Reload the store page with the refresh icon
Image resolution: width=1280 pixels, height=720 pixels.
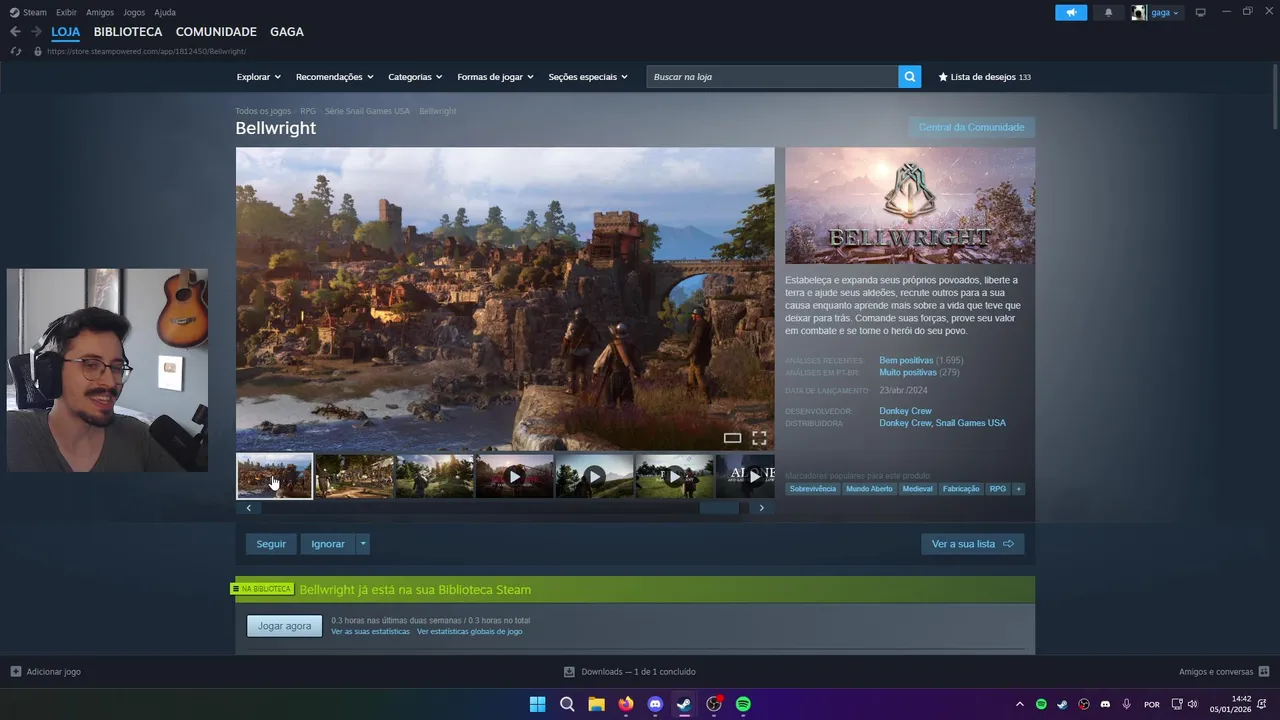pyautogui.click(x=16, y=51)
